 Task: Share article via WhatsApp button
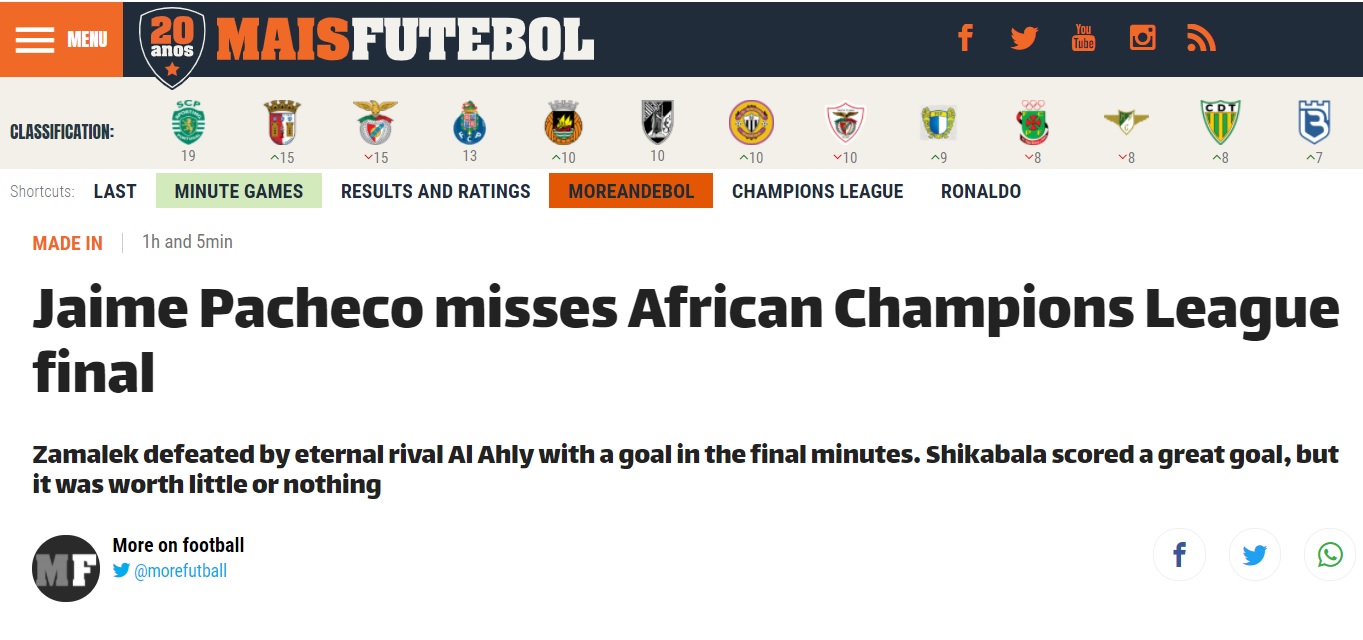tap(1330, 555)
